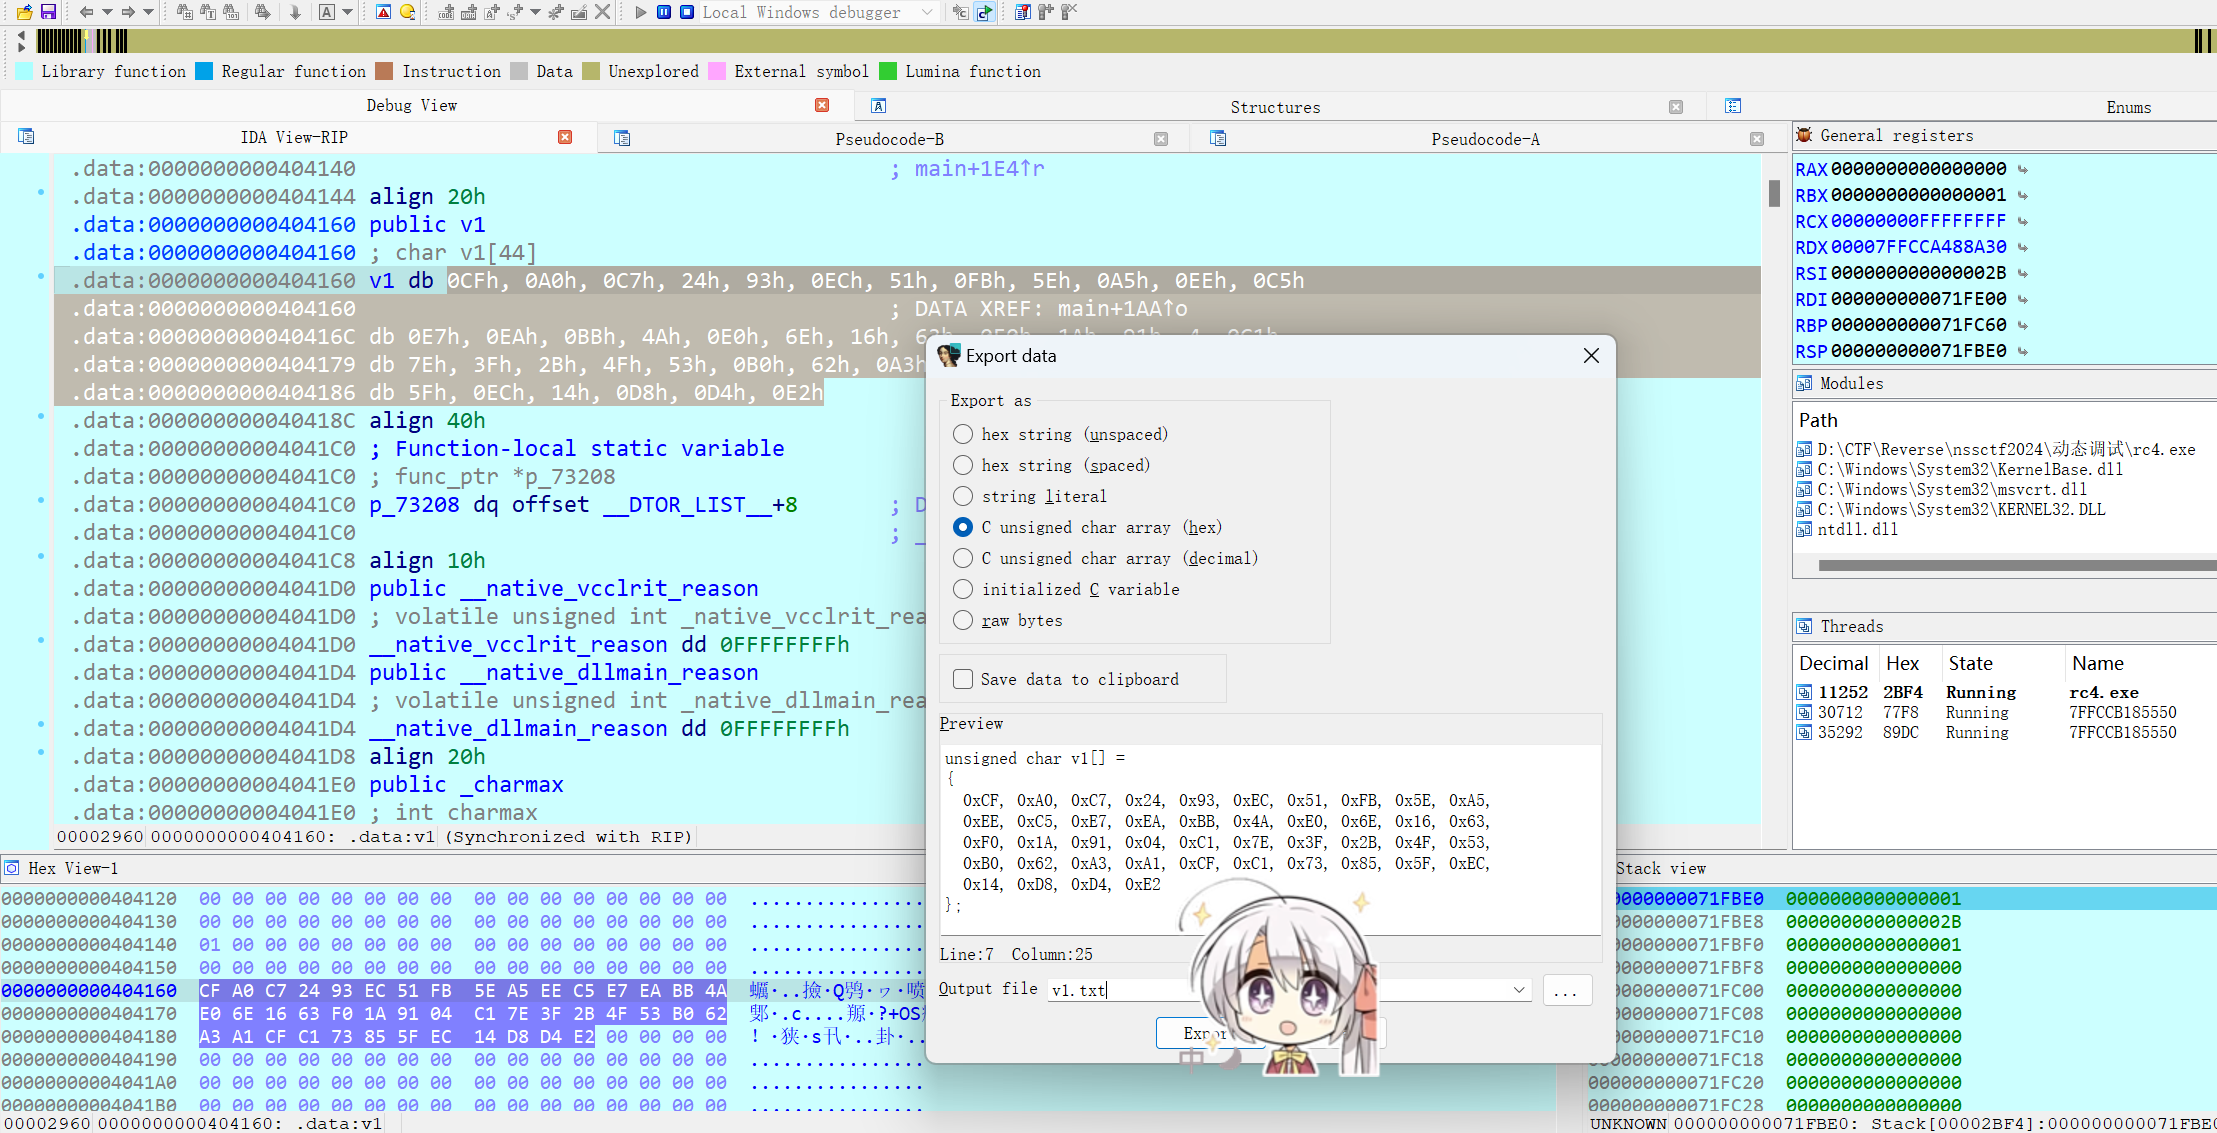This screenshot has height=1133, width=2217.
Task: Click the Modules panel icon
Action: tap(1804, 383)
